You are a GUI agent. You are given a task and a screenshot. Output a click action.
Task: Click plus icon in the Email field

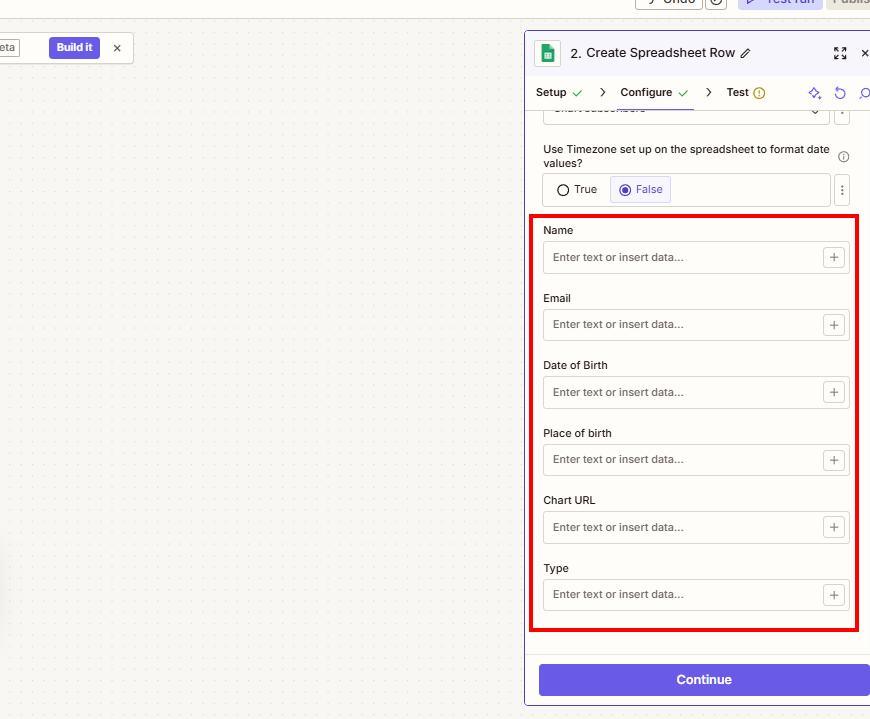[833, 325]
